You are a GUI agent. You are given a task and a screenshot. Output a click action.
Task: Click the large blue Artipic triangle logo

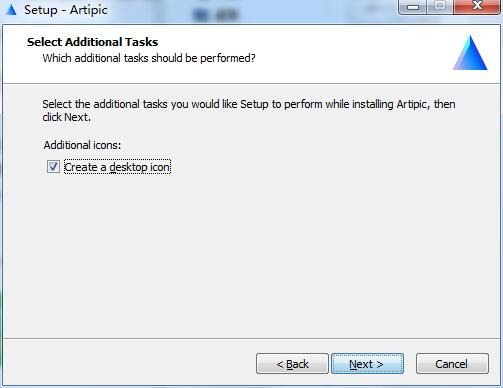[x=470, y=53]
